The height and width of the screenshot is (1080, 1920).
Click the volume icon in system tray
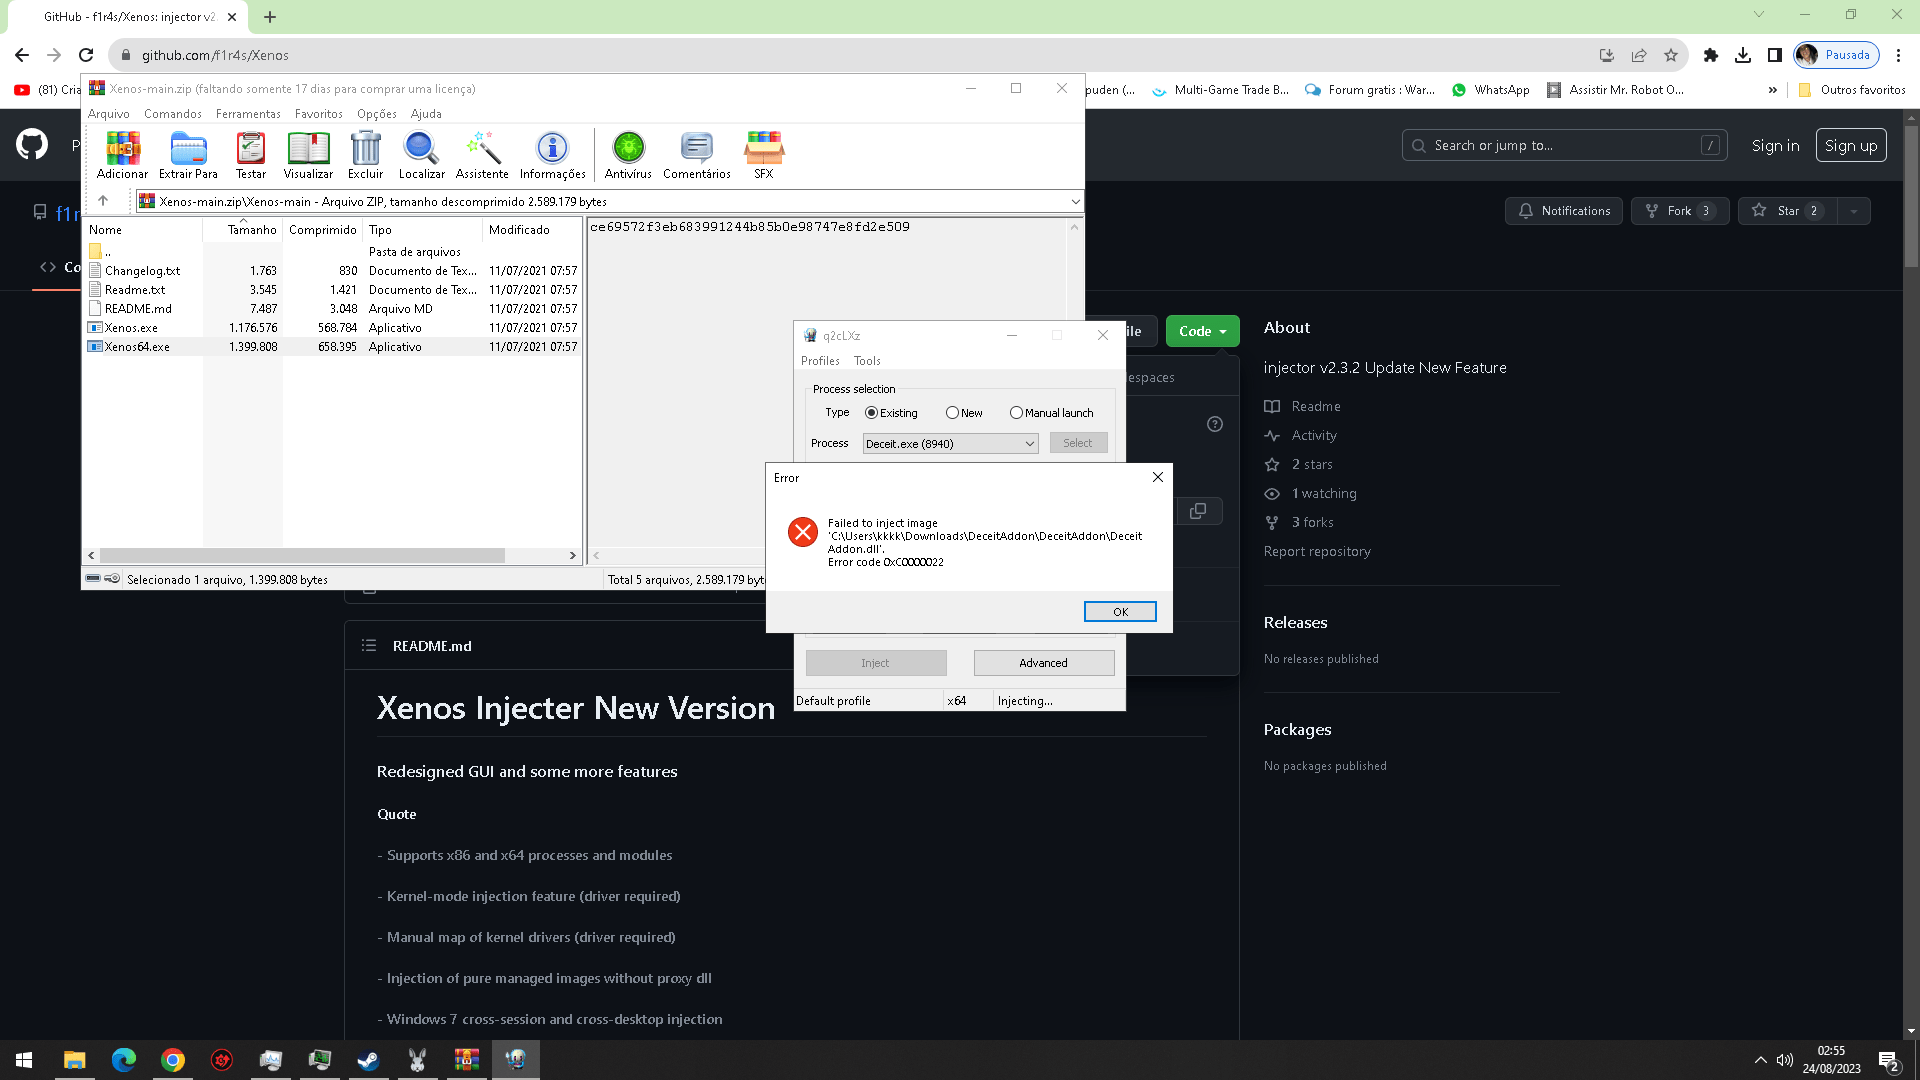coord(1785,1060)
